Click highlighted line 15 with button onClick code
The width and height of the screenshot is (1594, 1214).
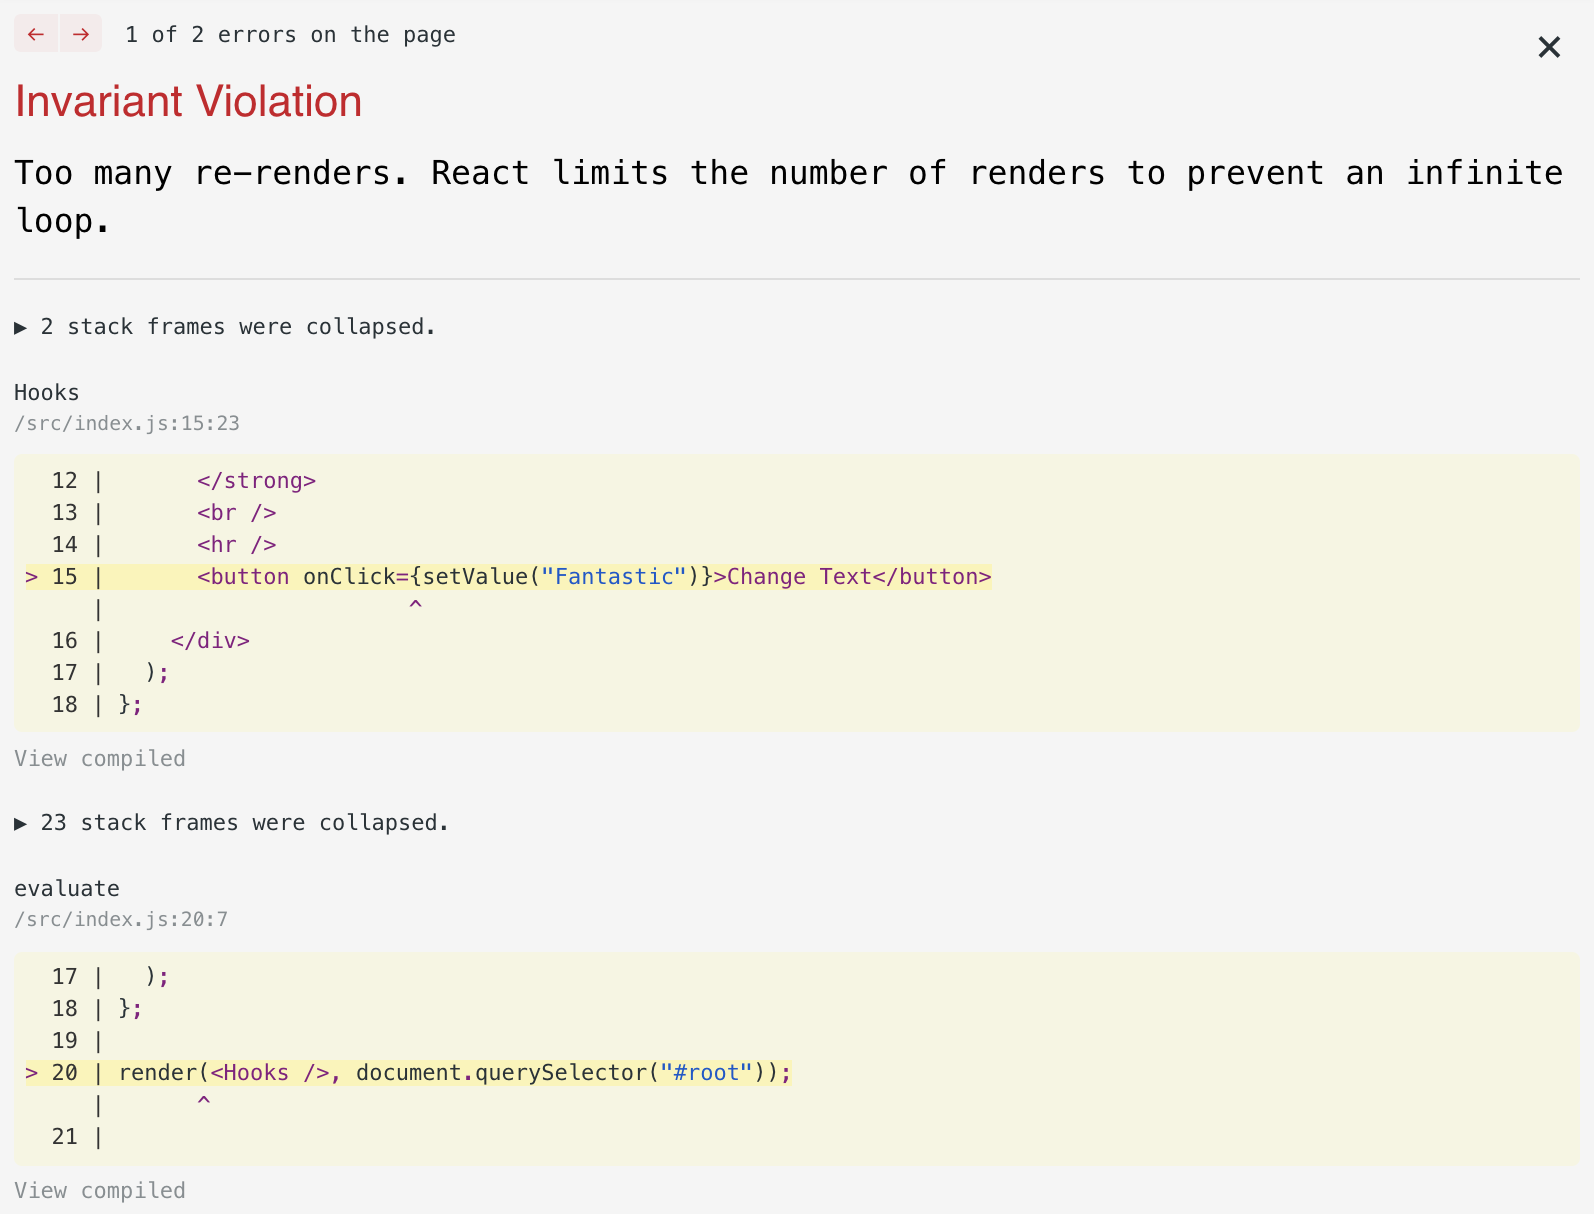click(509, 577)
